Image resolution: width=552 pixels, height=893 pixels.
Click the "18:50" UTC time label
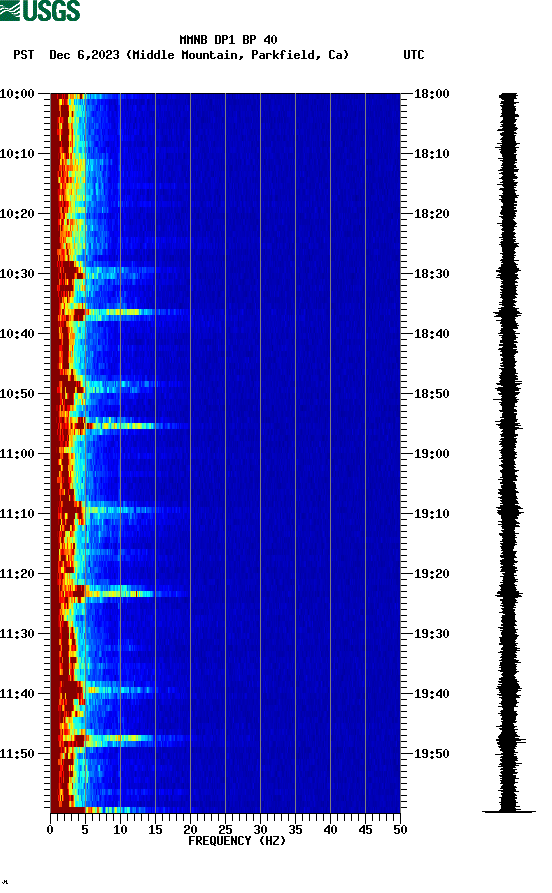432,394
